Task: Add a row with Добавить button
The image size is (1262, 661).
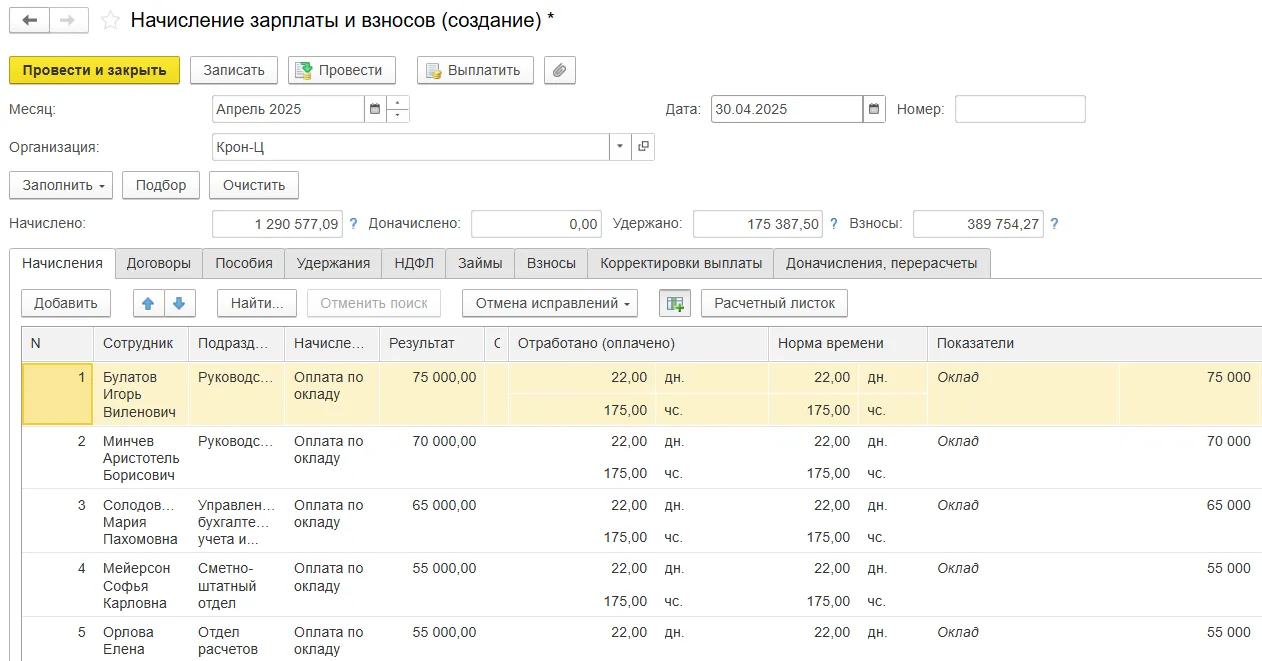Action: click(x=66, y=303)
